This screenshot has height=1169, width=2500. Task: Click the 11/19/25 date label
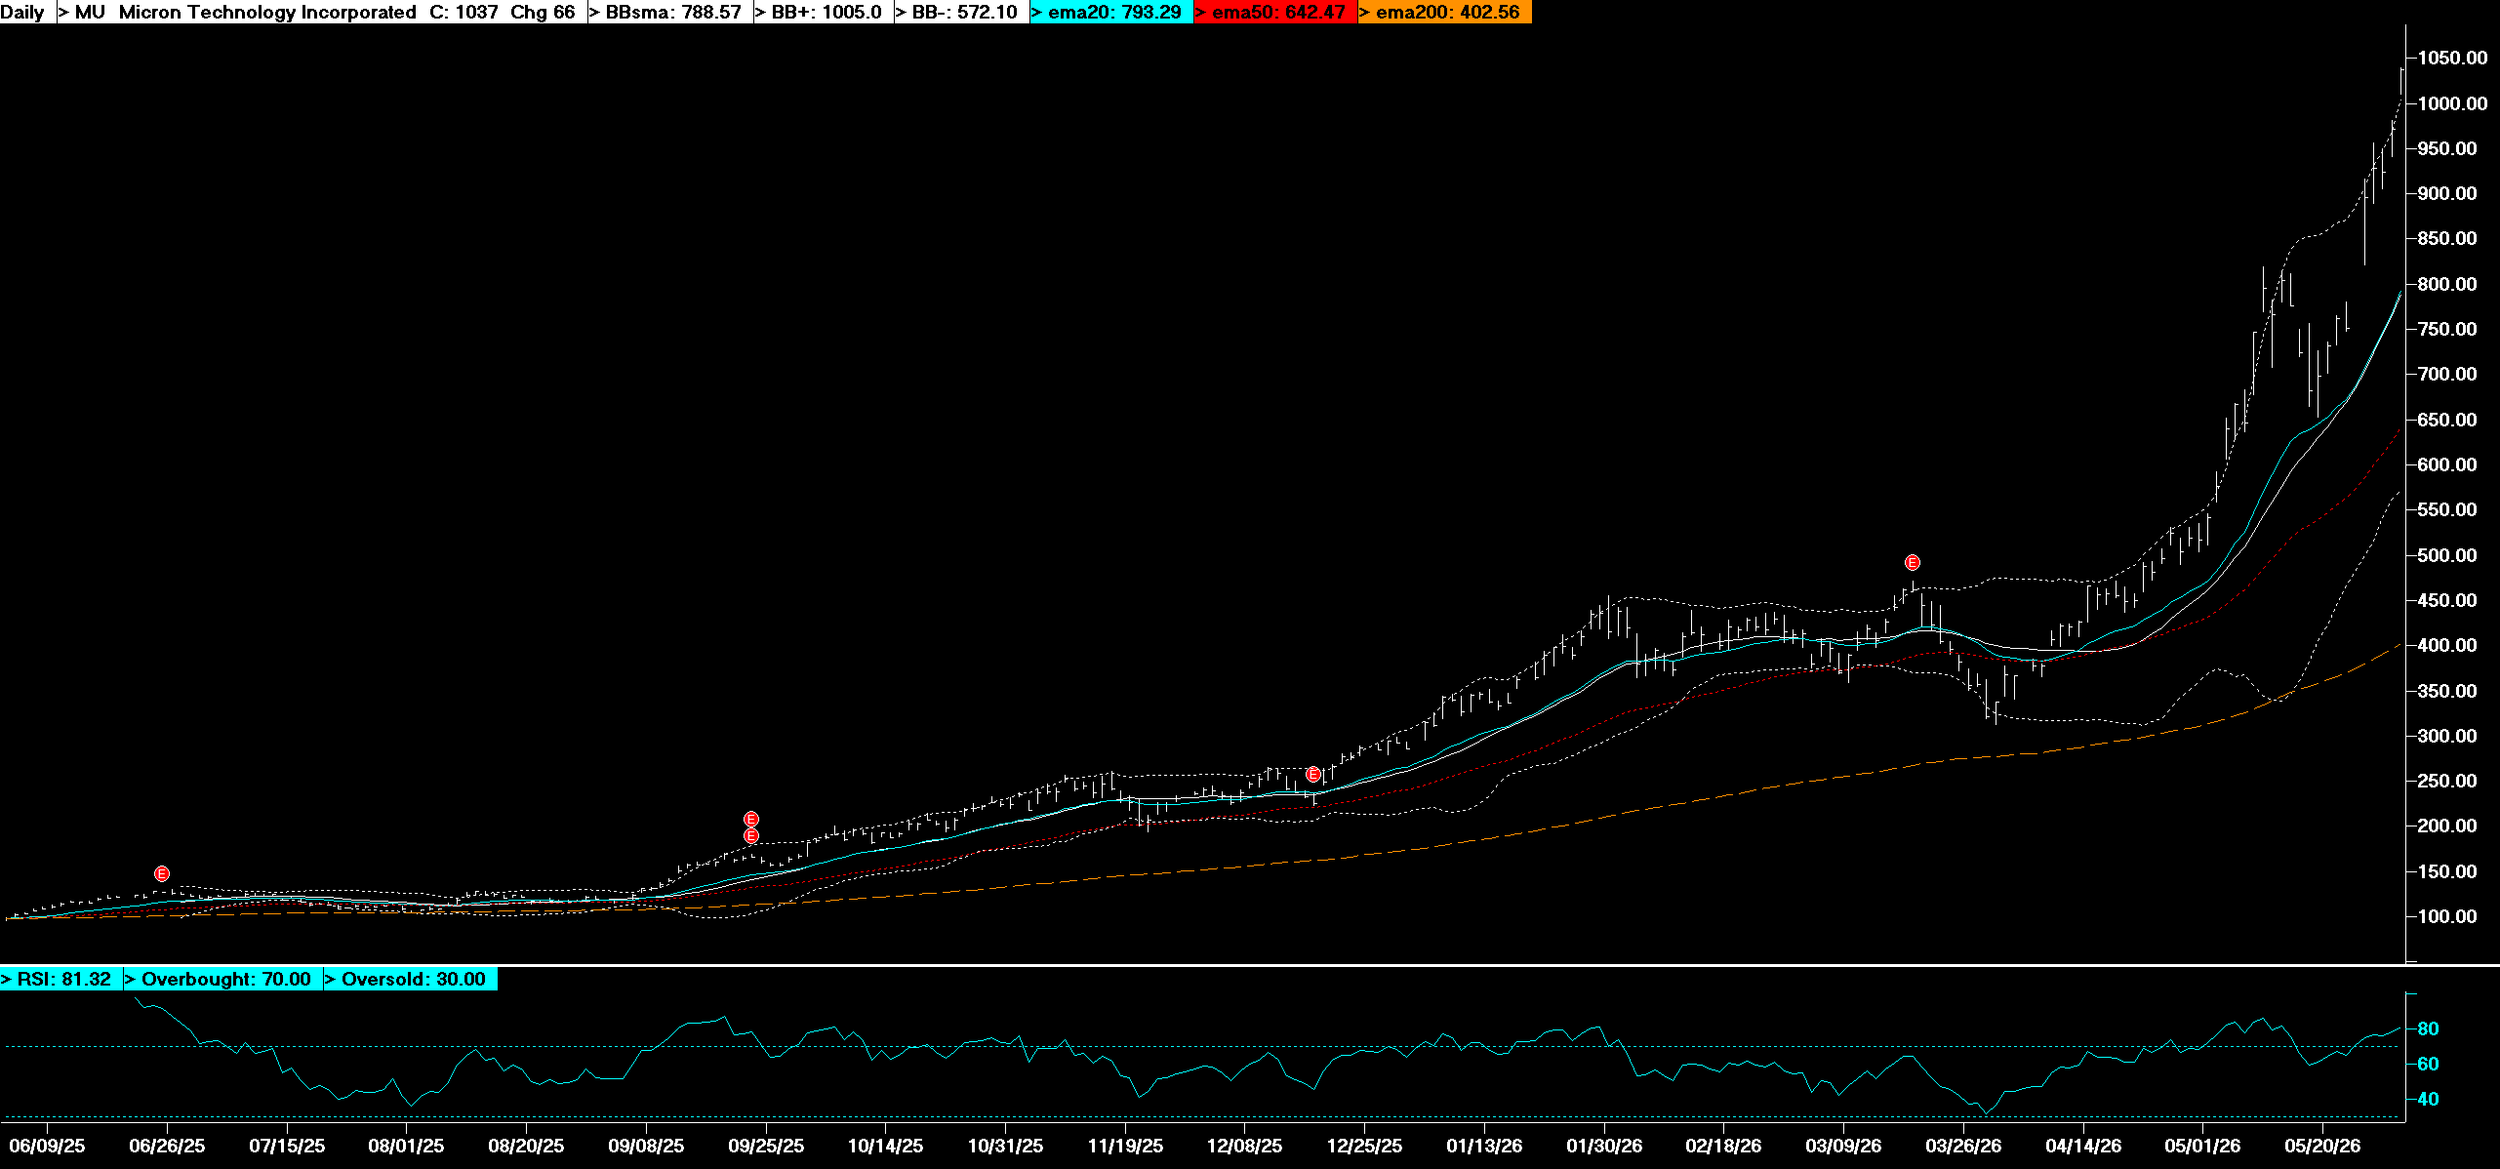[x=1125, y=1146]
